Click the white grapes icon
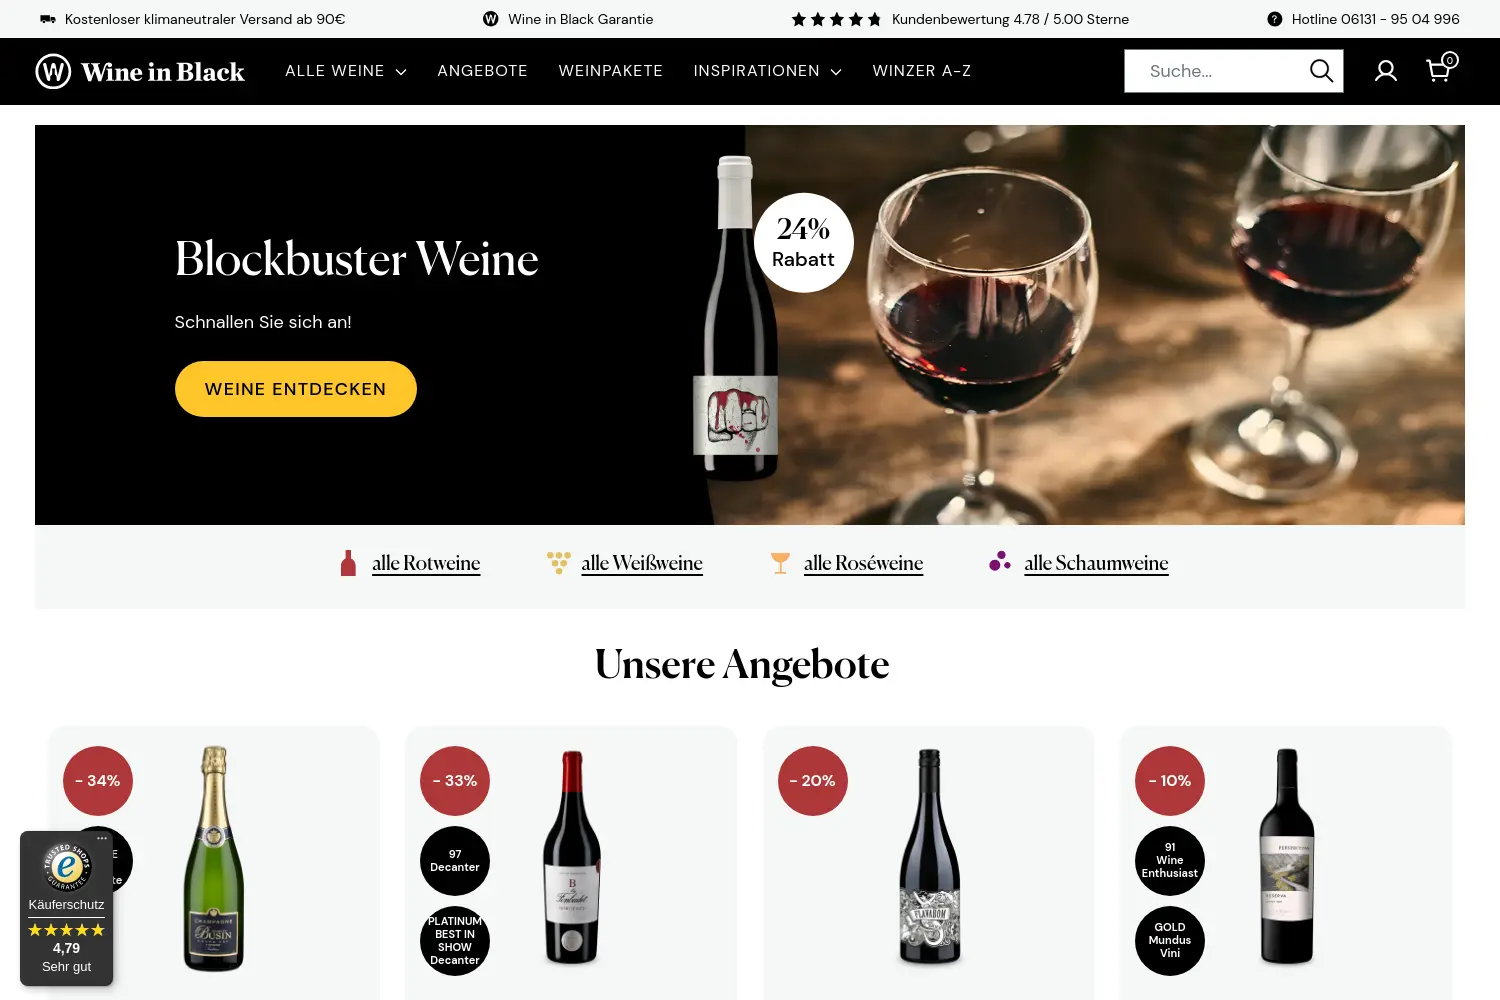This screenshot has width=1500, height=1000. coord(559,563)
